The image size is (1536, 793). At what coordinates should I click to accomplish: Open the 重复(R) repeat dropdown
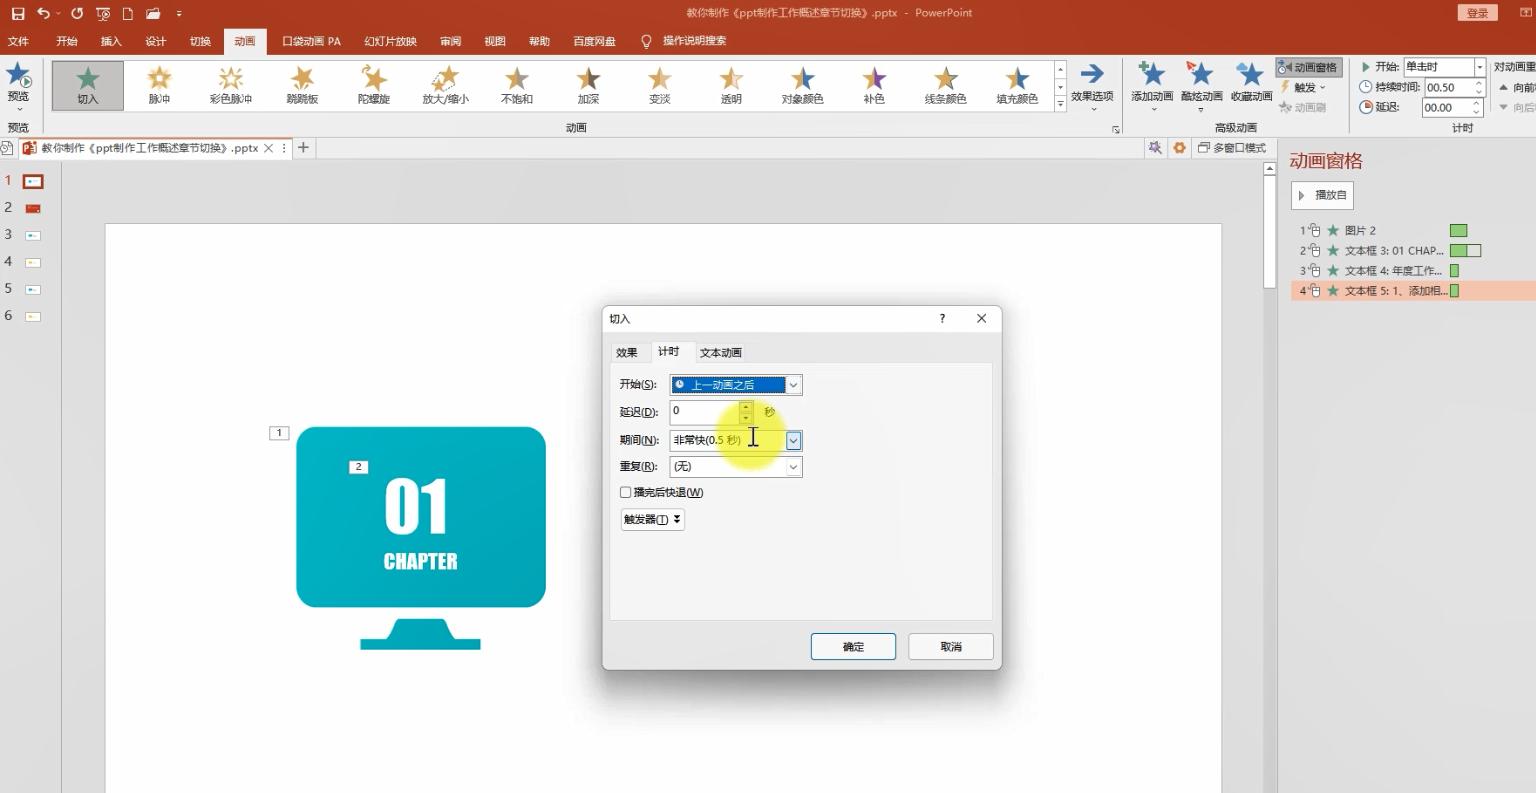(x=793, y=467)
